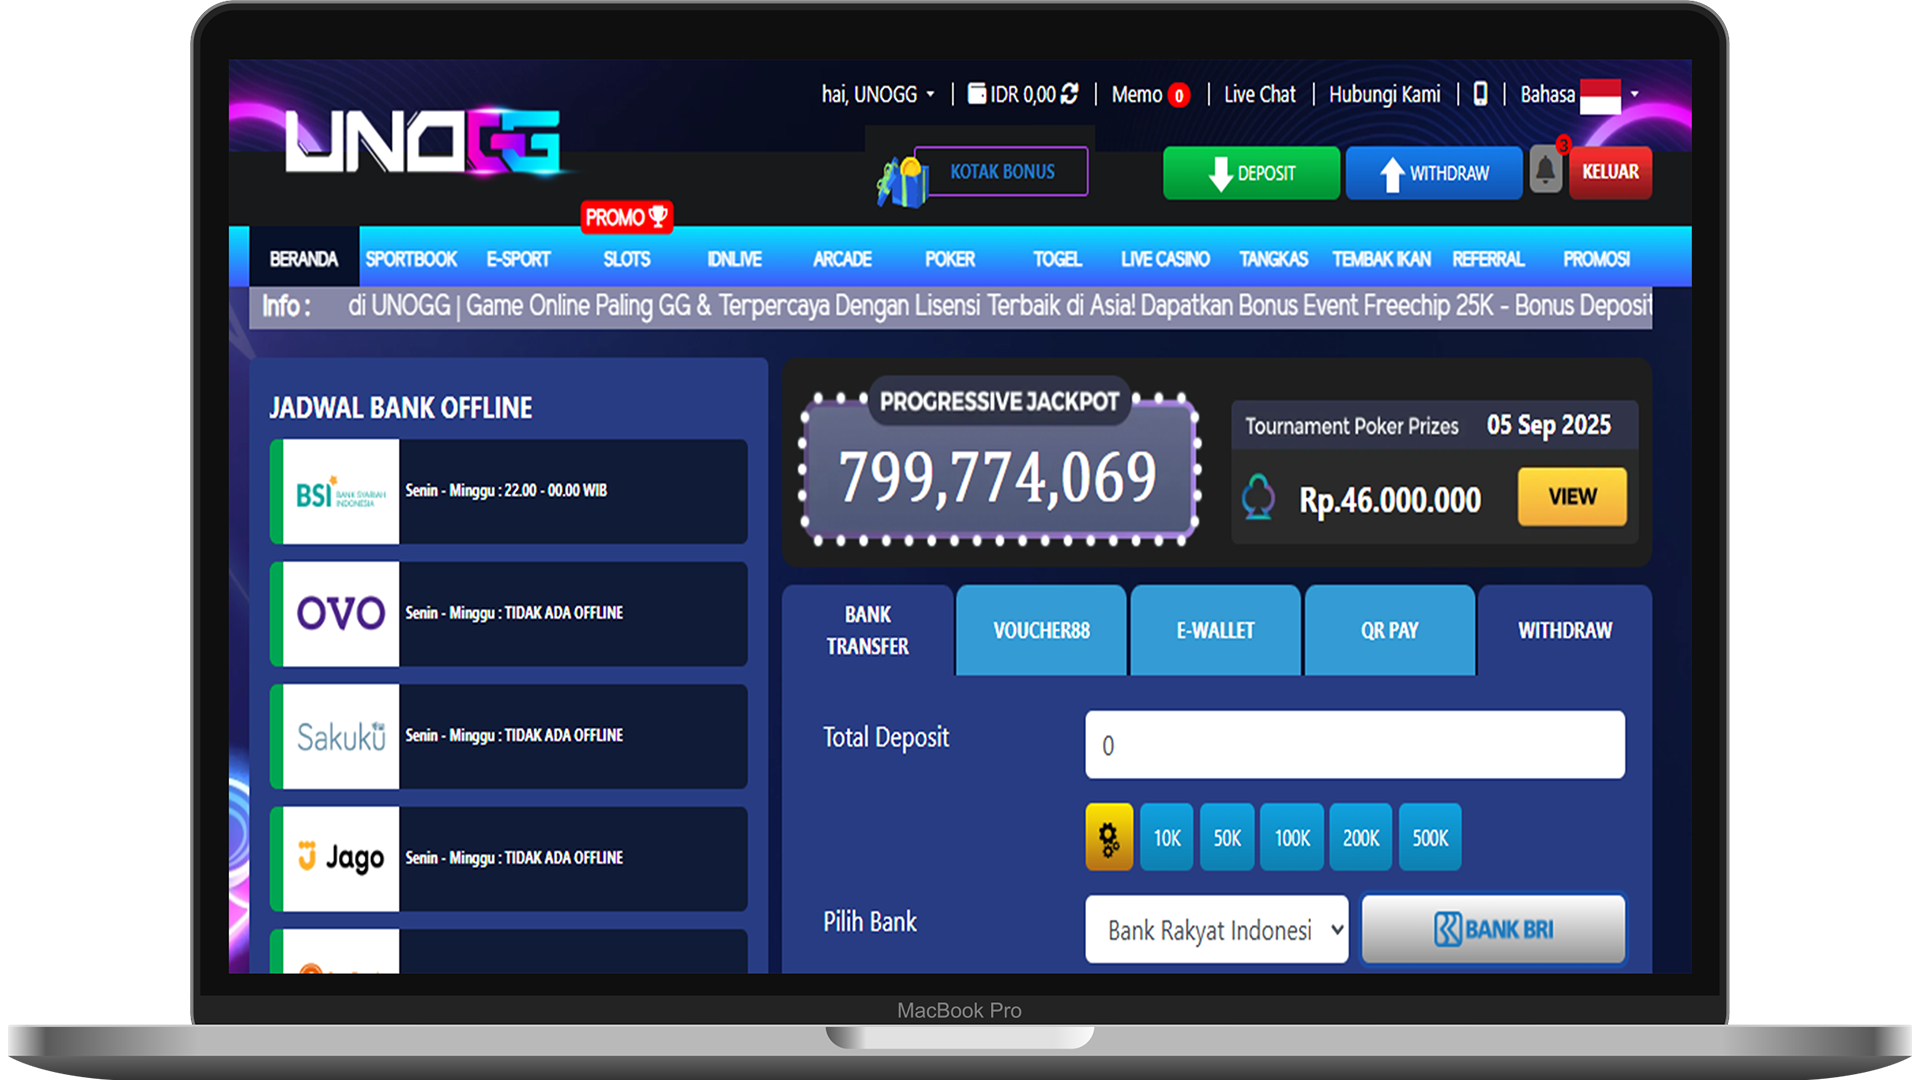The image size is (1920, 1080).
Task: Click the Rp.46.000.000 prize text
Action: click(x=1390, y=499)
